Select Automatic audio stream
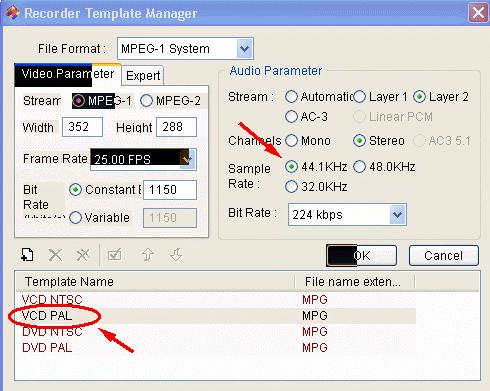 (x=291, y=97)
